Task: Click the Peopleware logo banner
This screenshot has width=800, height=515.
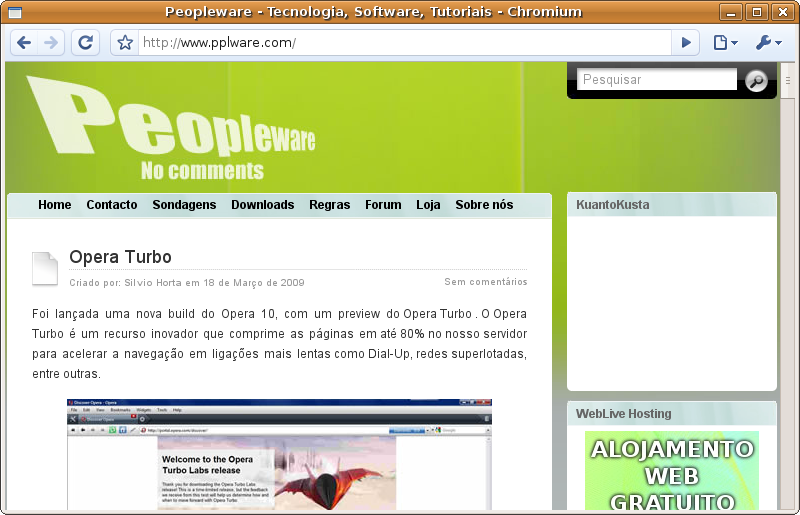Action: (171, 128)
